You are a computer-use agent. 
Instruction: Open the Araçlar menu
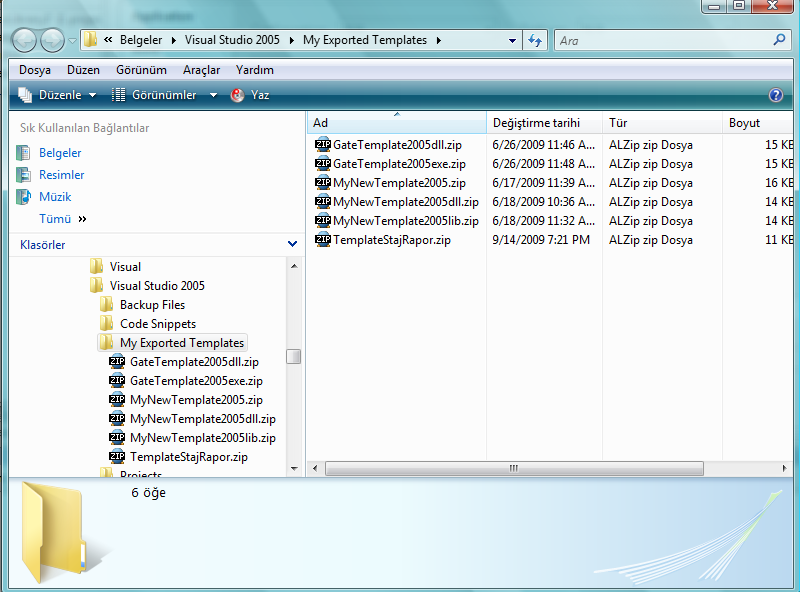[202, 70]
